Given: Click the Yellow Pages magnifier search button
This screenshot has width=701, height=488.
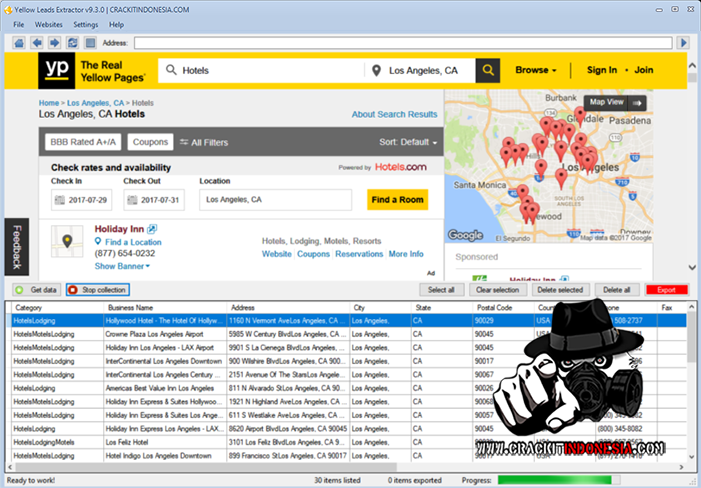Looking at the screenshot, I should click(x=487, y=70).
